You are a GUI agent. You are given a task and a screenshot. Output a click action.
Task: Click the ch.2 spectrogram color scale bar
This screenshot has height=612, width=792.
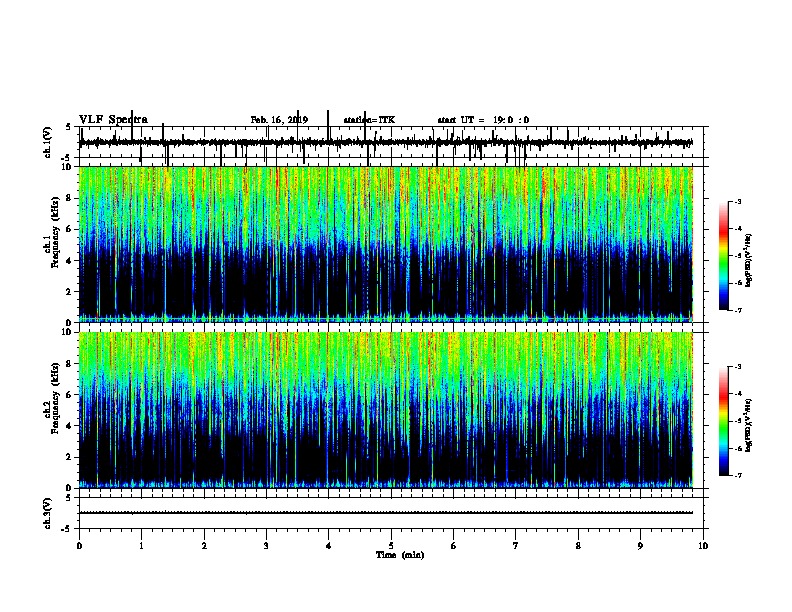(x=723, y=421)
